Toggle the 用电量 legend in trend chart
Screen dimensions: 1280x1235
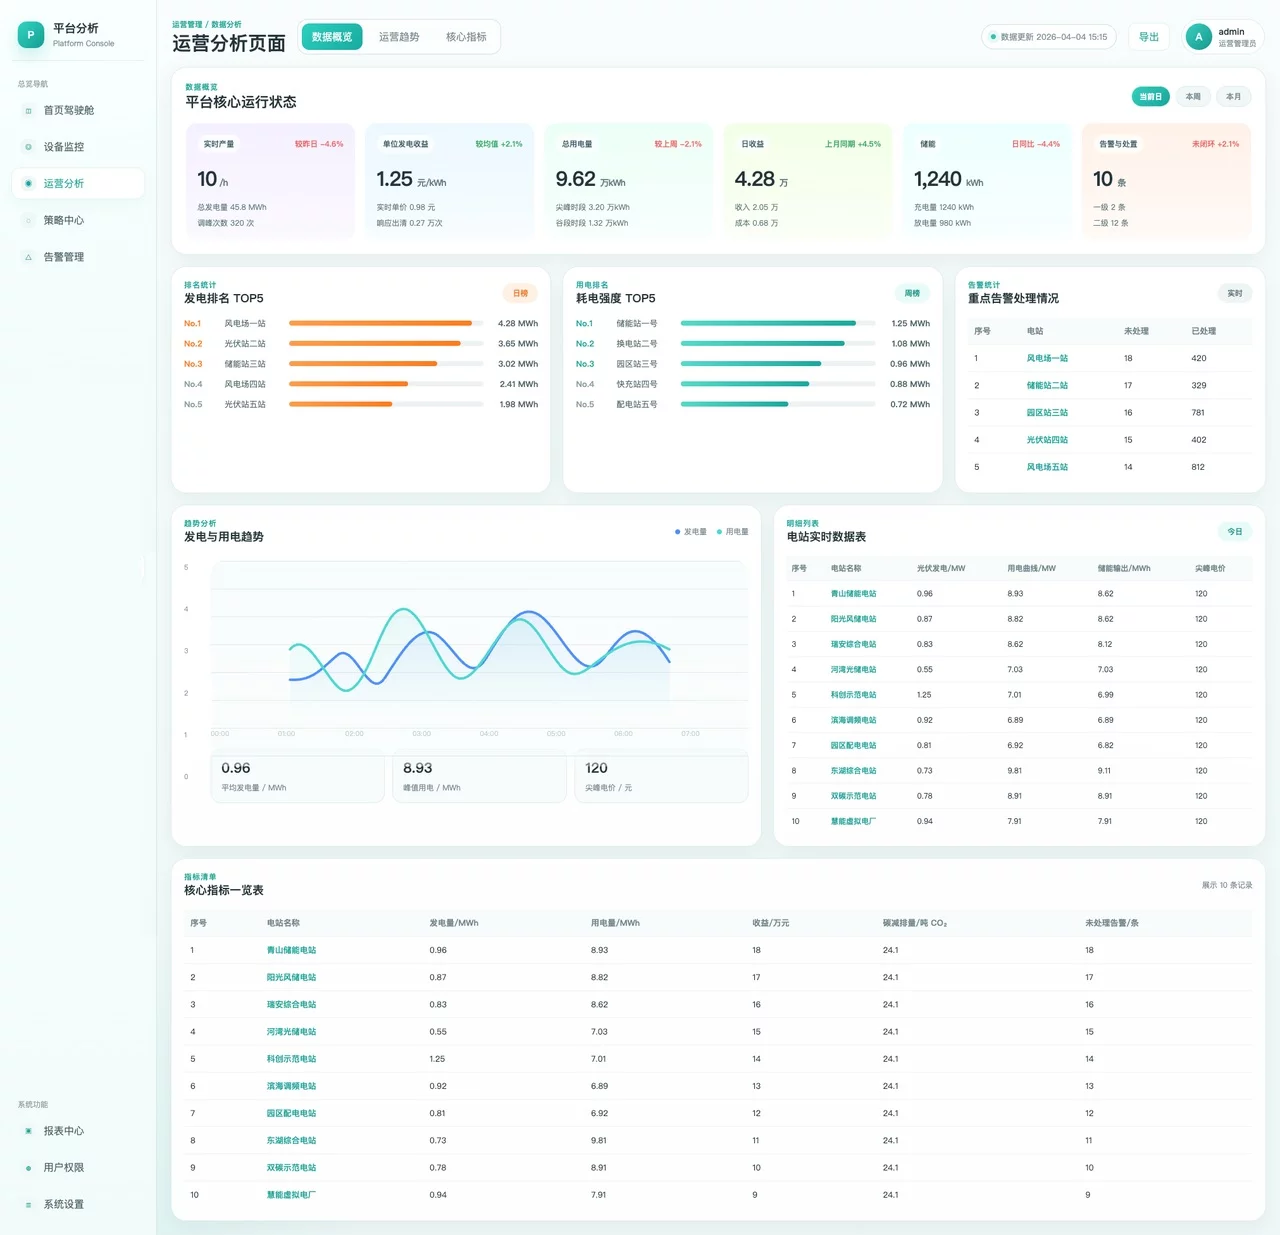[732, 532]
